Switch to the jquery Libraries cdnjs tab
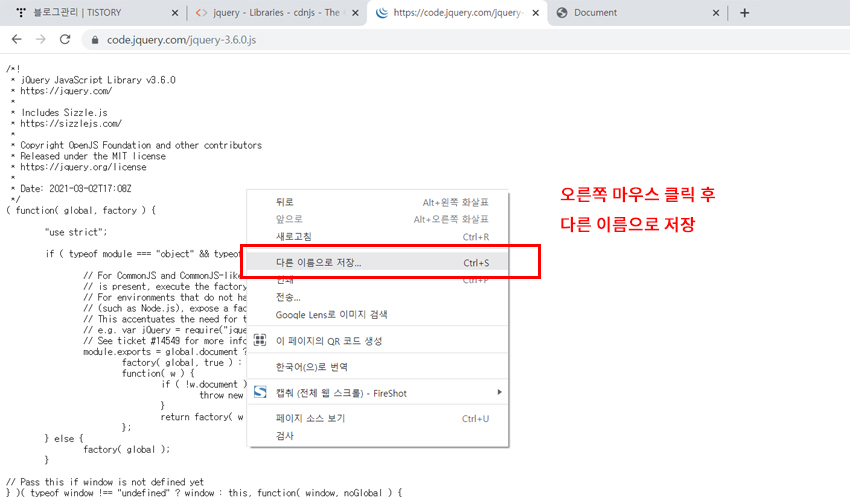The height and width of the screenshot is (500, 850). tap(275, 12)
